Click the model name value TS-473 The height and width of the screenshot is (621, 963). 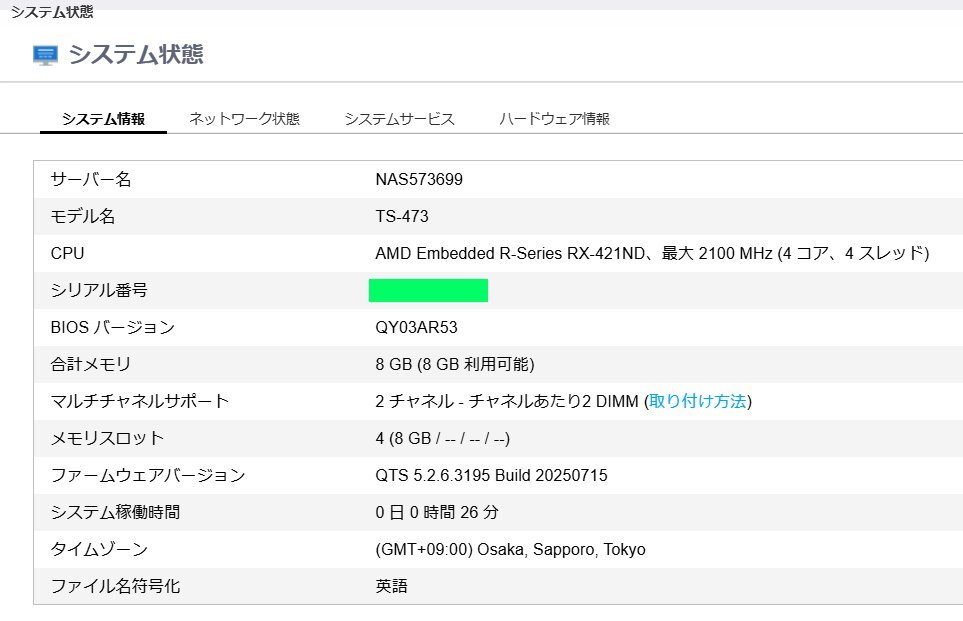point(402,216)
